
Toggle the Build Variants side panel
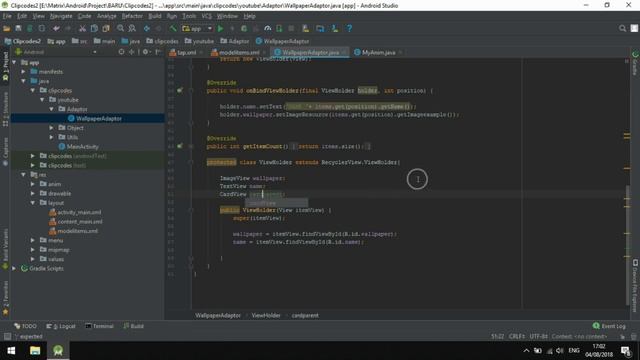point(5,248)
